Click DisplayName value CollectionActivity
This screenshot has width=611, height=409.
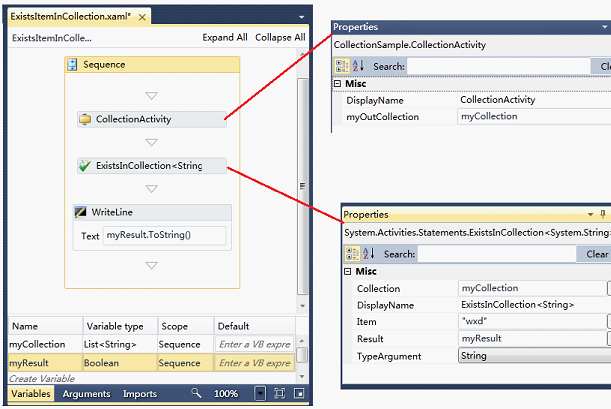(498, 100)
